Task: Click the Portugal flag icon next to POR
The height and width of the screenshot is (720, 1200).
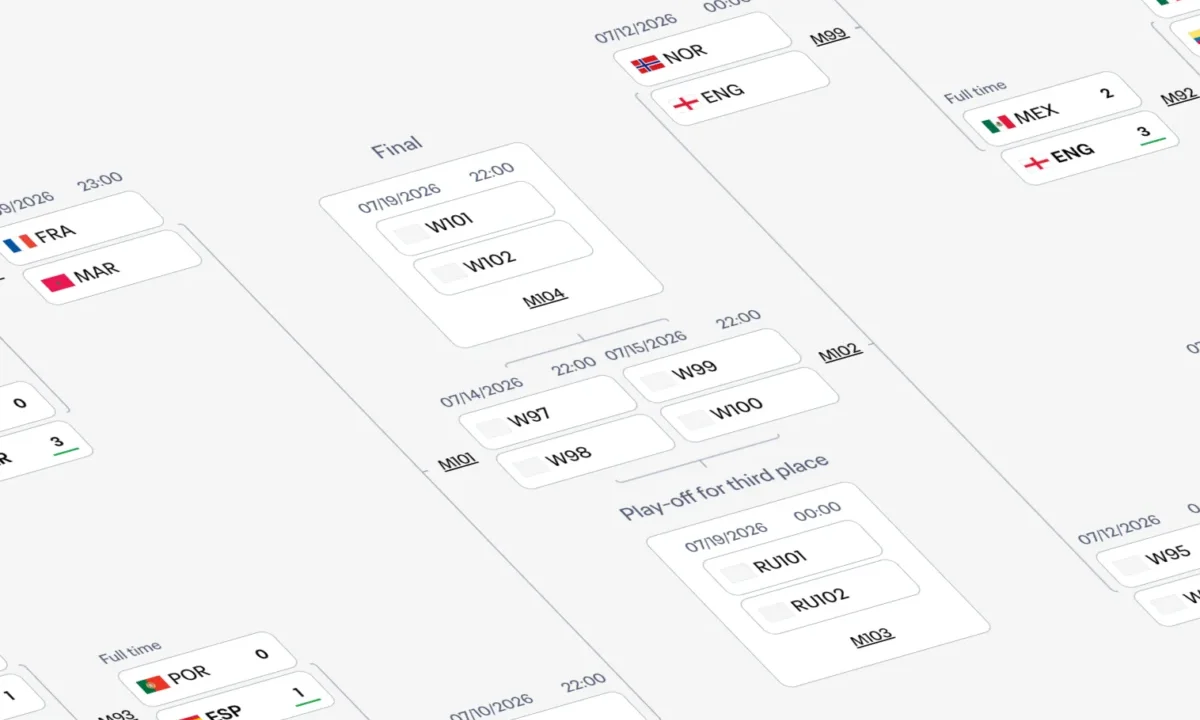Action: point(152,683)
